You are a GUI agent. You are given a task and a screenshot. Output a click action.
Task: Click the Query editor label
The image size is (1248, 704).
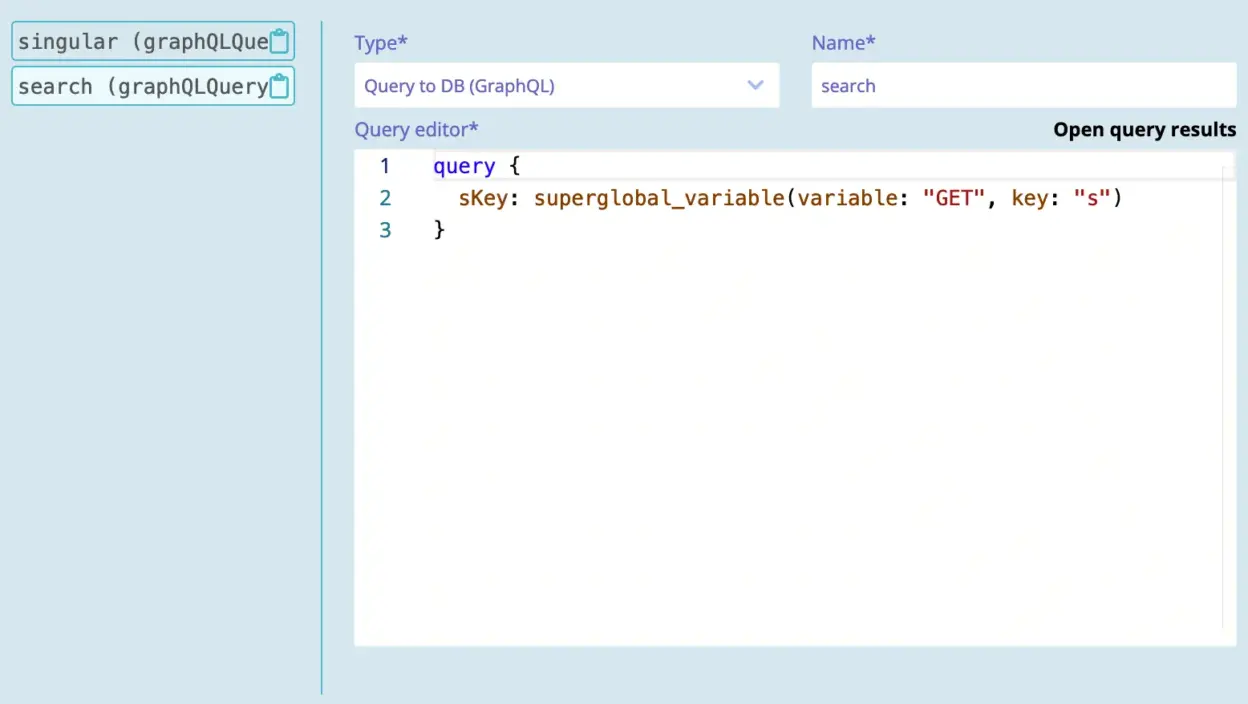(x=416, y=130)
